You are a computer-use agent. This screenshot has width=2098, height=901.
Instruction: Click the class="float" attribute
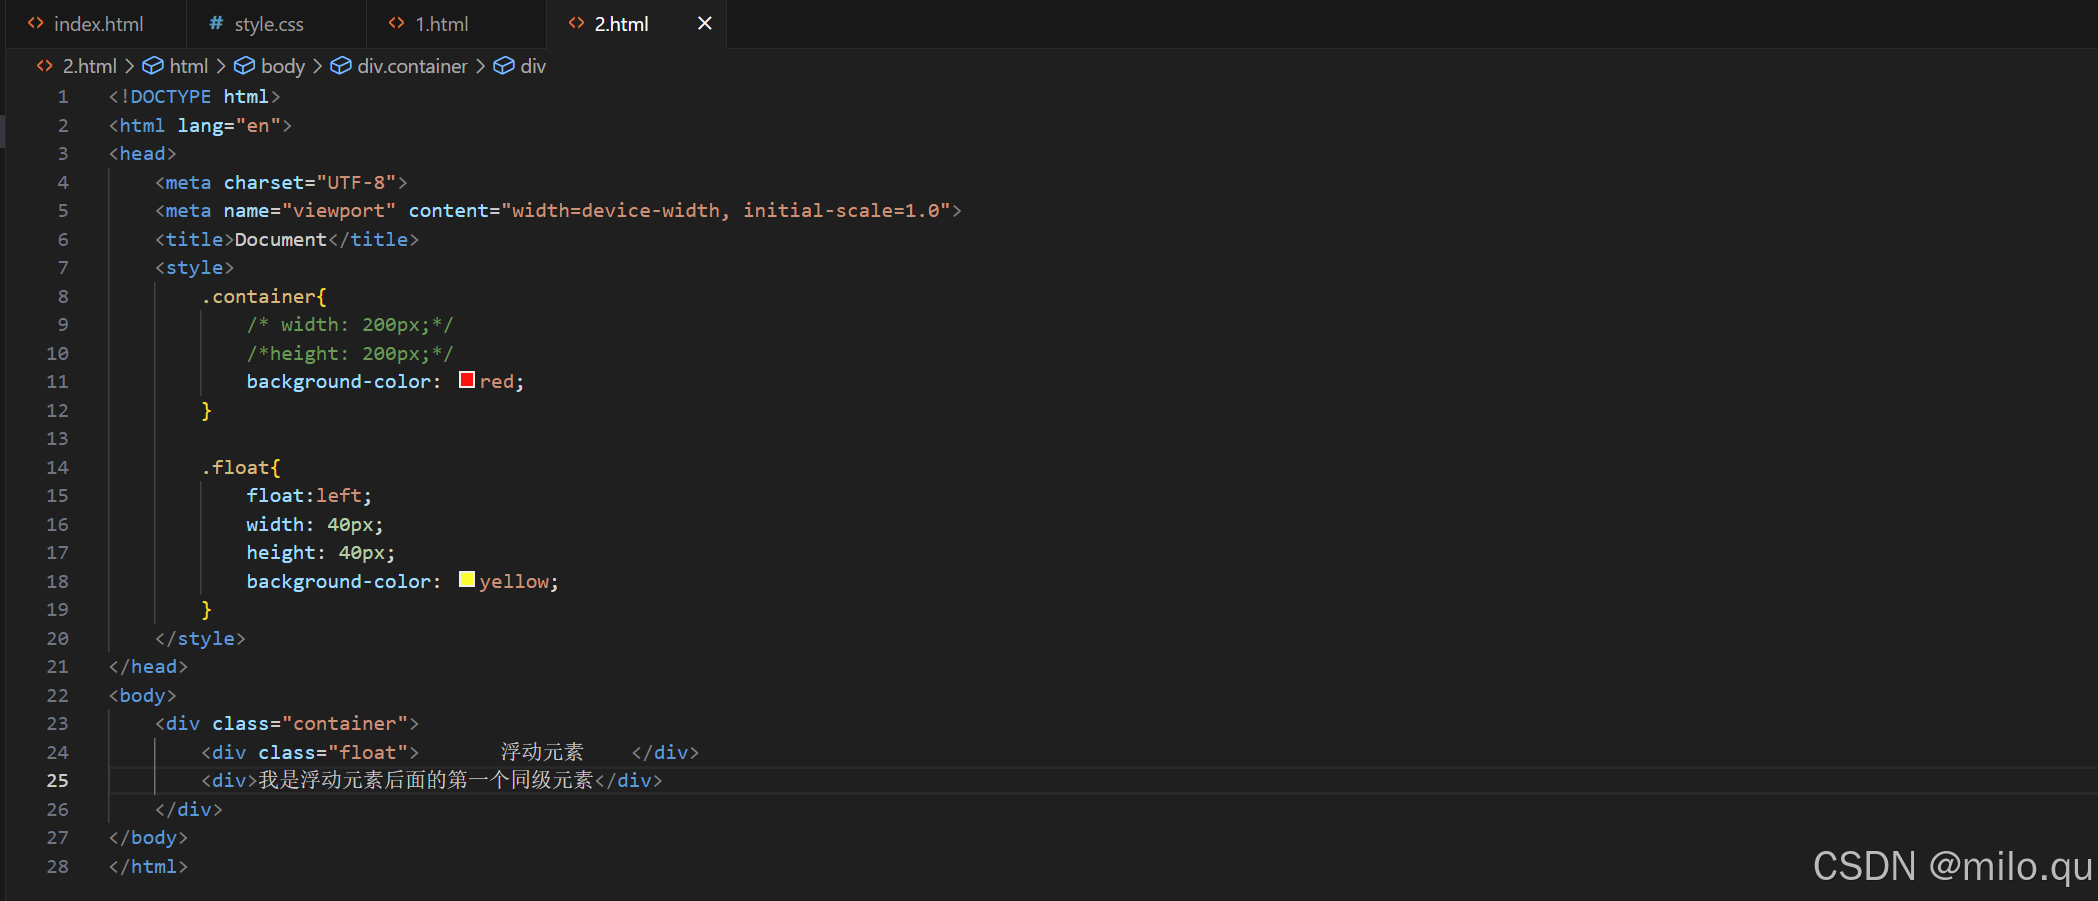pos(333,753)
